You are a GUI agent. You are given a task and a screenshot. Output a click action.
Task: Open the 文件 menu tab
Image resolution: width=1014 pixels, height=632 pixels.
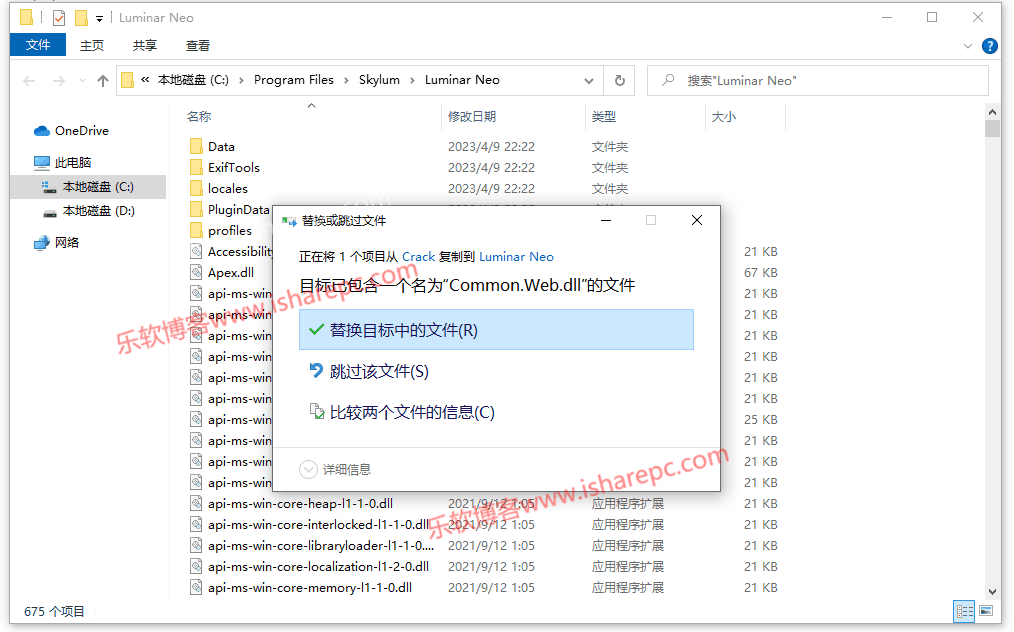coord(38,45)
